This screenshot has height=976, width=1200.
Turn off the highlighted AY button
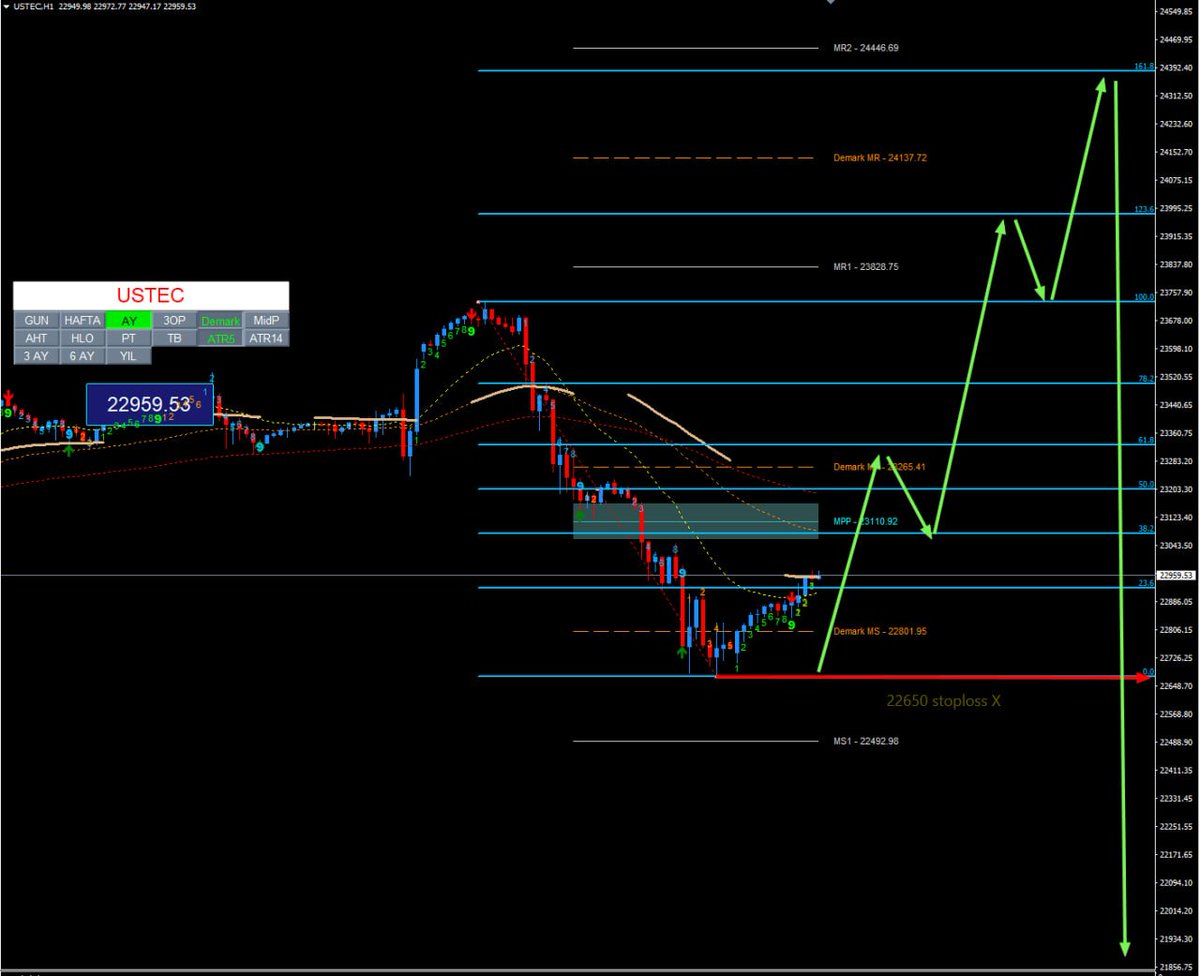tap(128, 320)
